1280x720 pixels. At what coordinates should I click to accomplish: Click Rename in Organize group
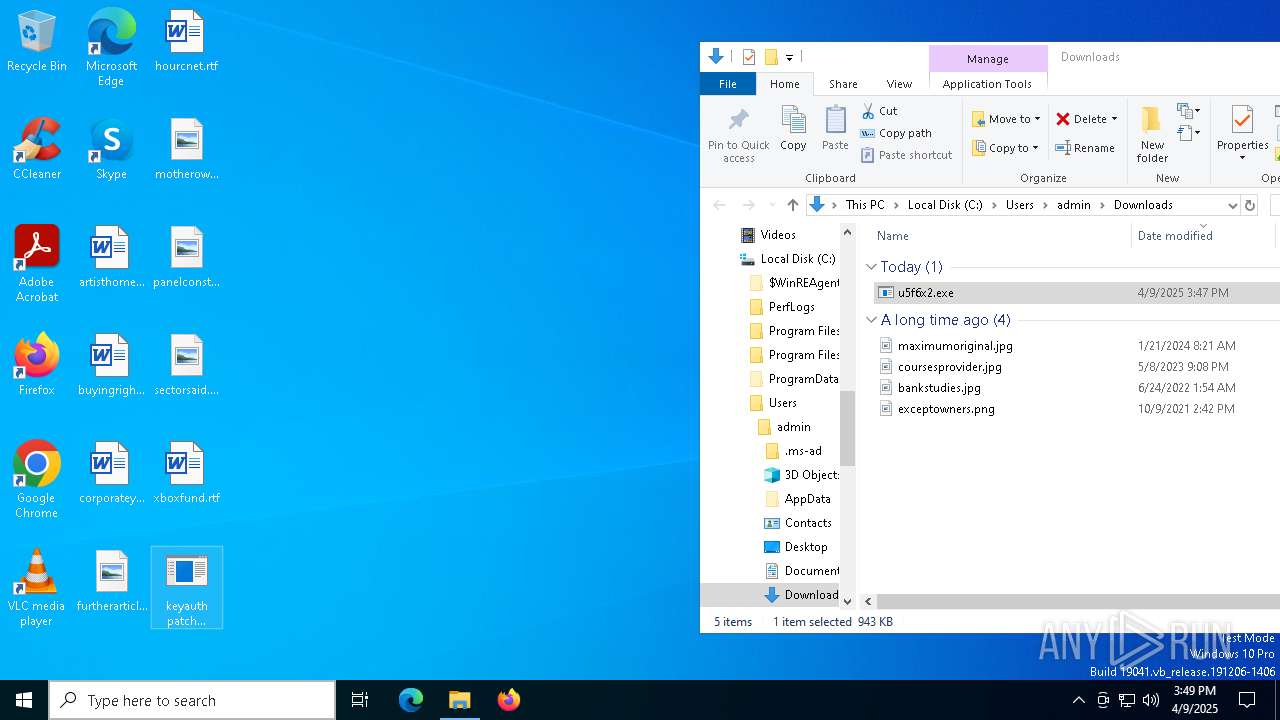tap(1085, 148)
